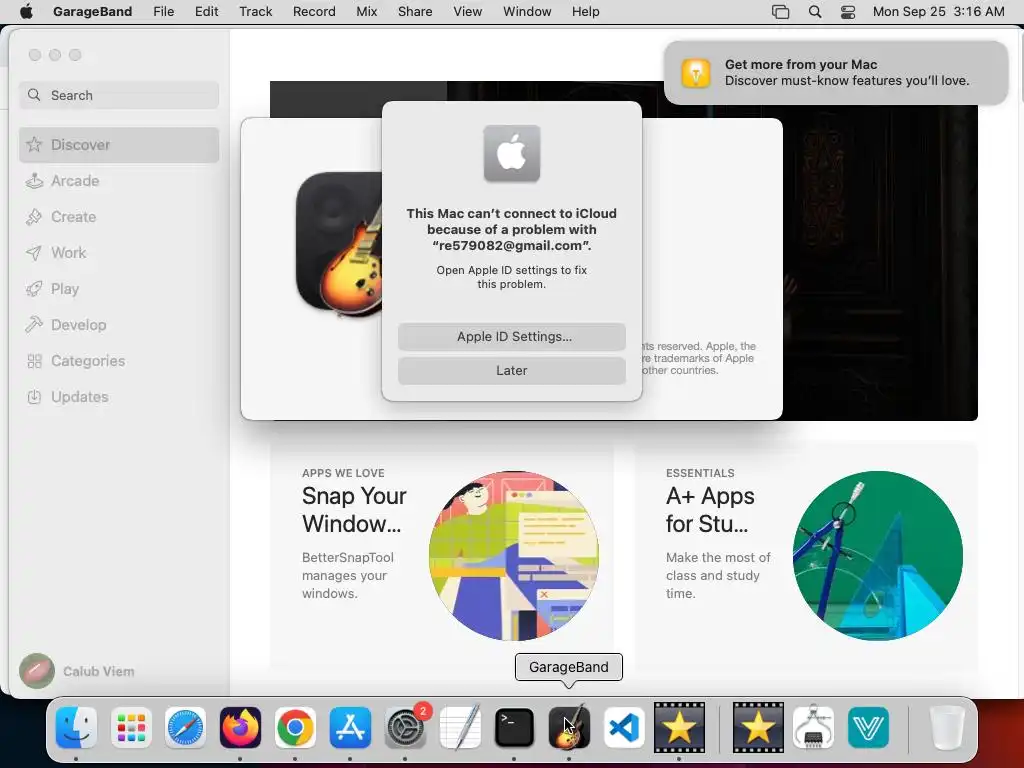Open the Mix menu
The width and height of the screenshot is (1024, 768).
[366, 12]
